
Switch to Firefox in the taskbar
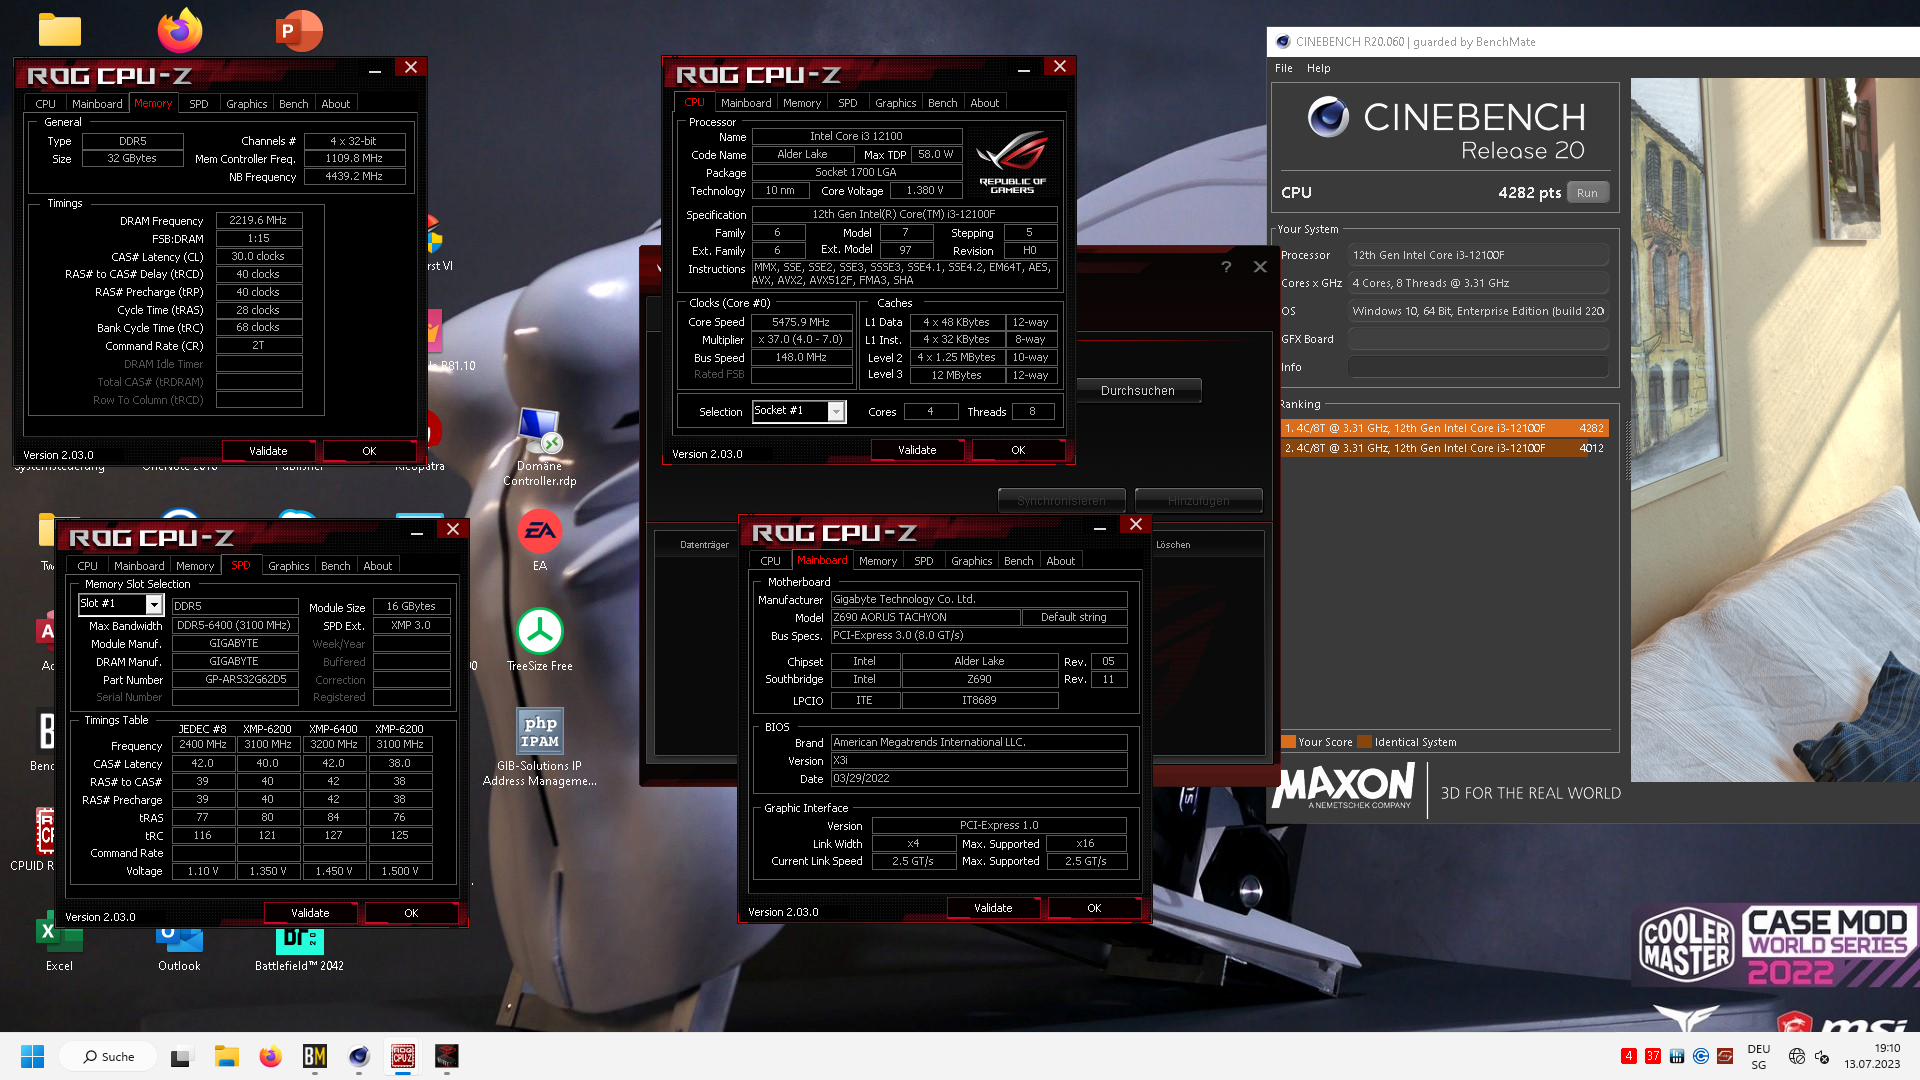270,1056
